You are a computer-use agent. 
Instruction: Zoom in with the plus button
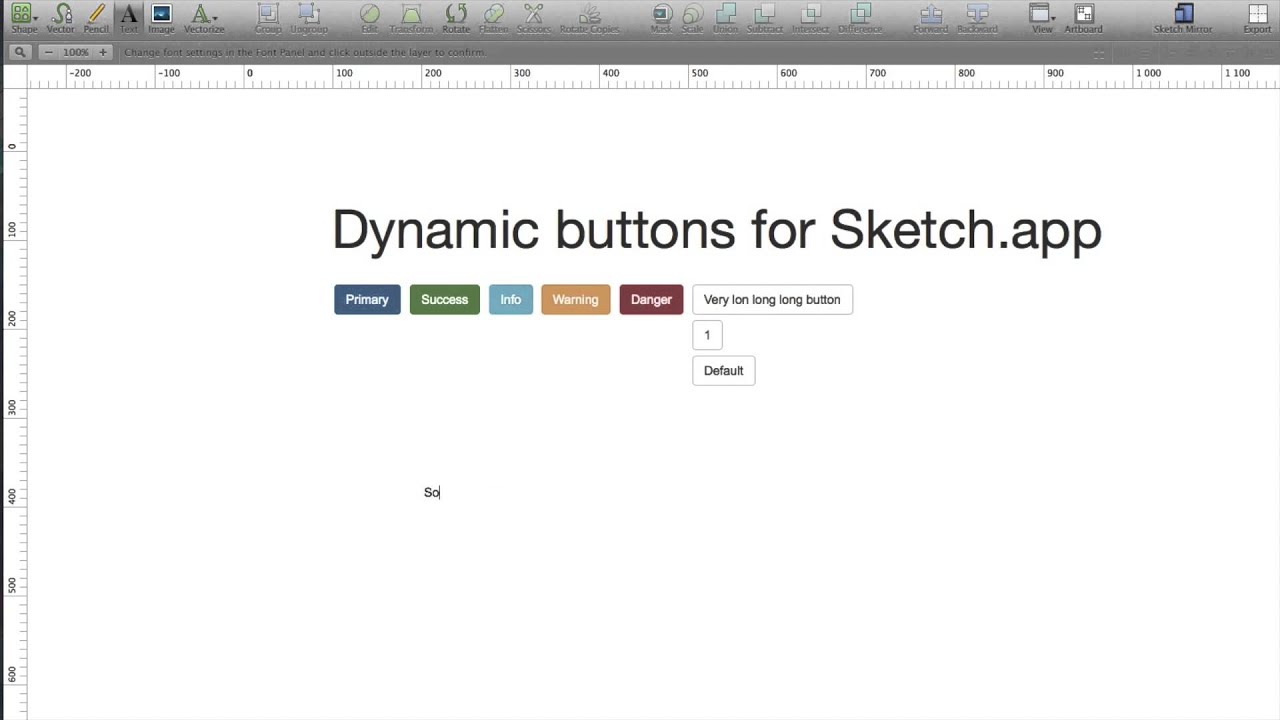(x=102, y=52)
